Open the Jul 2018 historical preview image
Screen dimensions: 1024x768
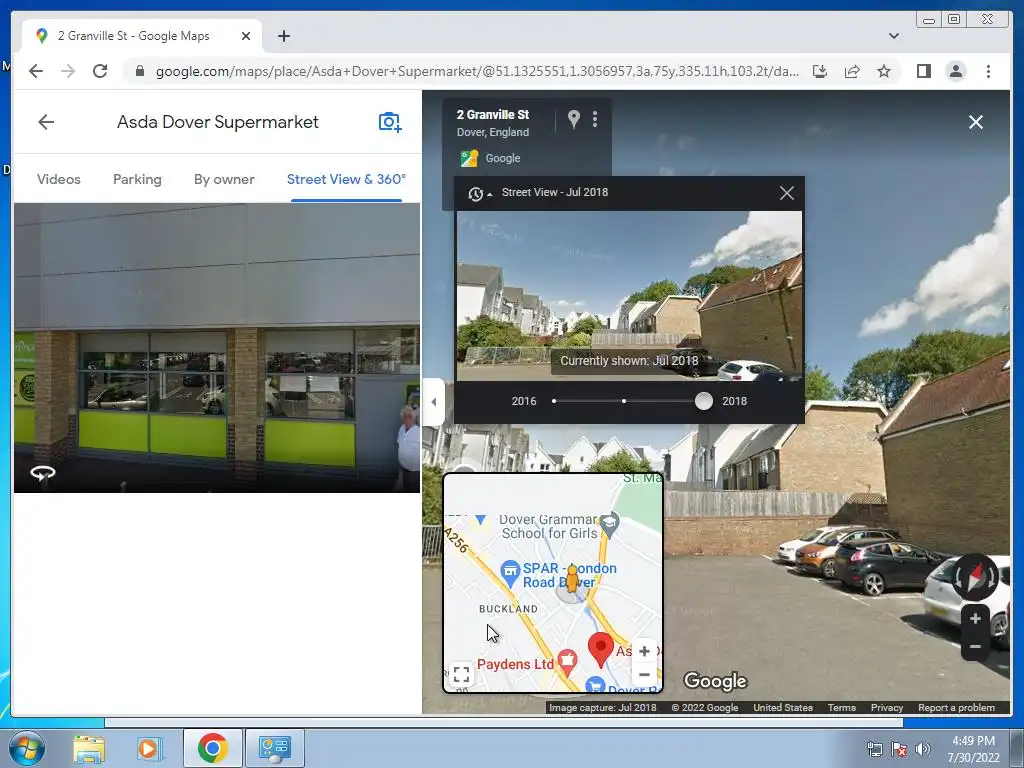pos(629,295)
